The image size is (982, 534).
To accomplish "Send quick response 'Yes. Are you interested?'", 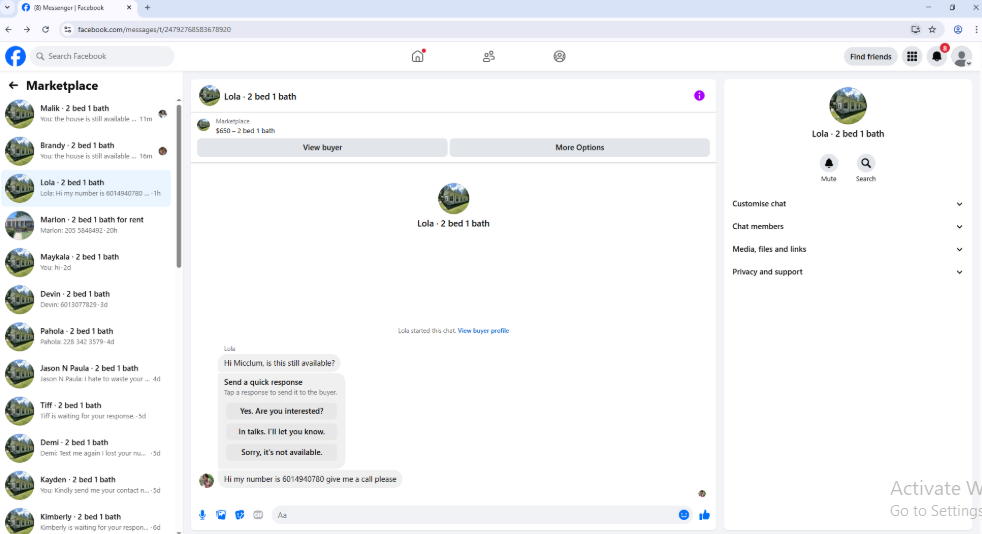I will pos(281,411).
